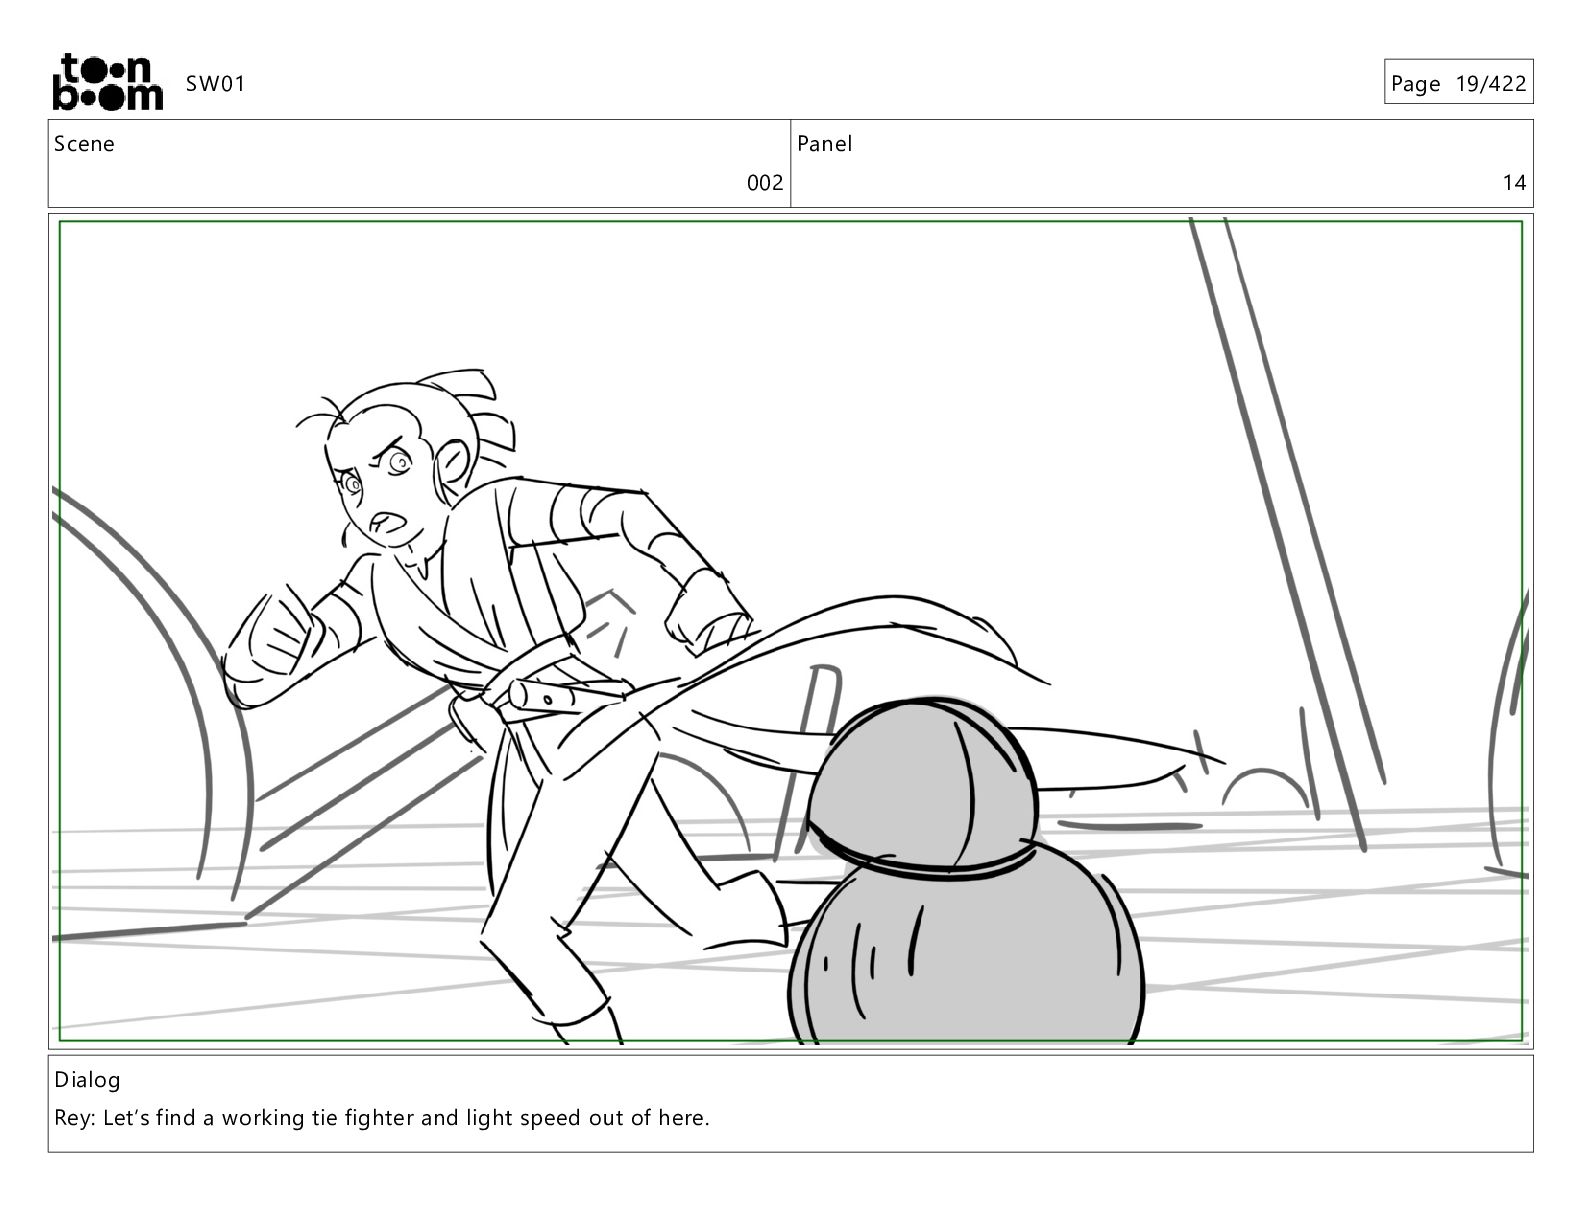1584x1224 pixels.
Task: Click the Panel label
Action: coord(825,144)
